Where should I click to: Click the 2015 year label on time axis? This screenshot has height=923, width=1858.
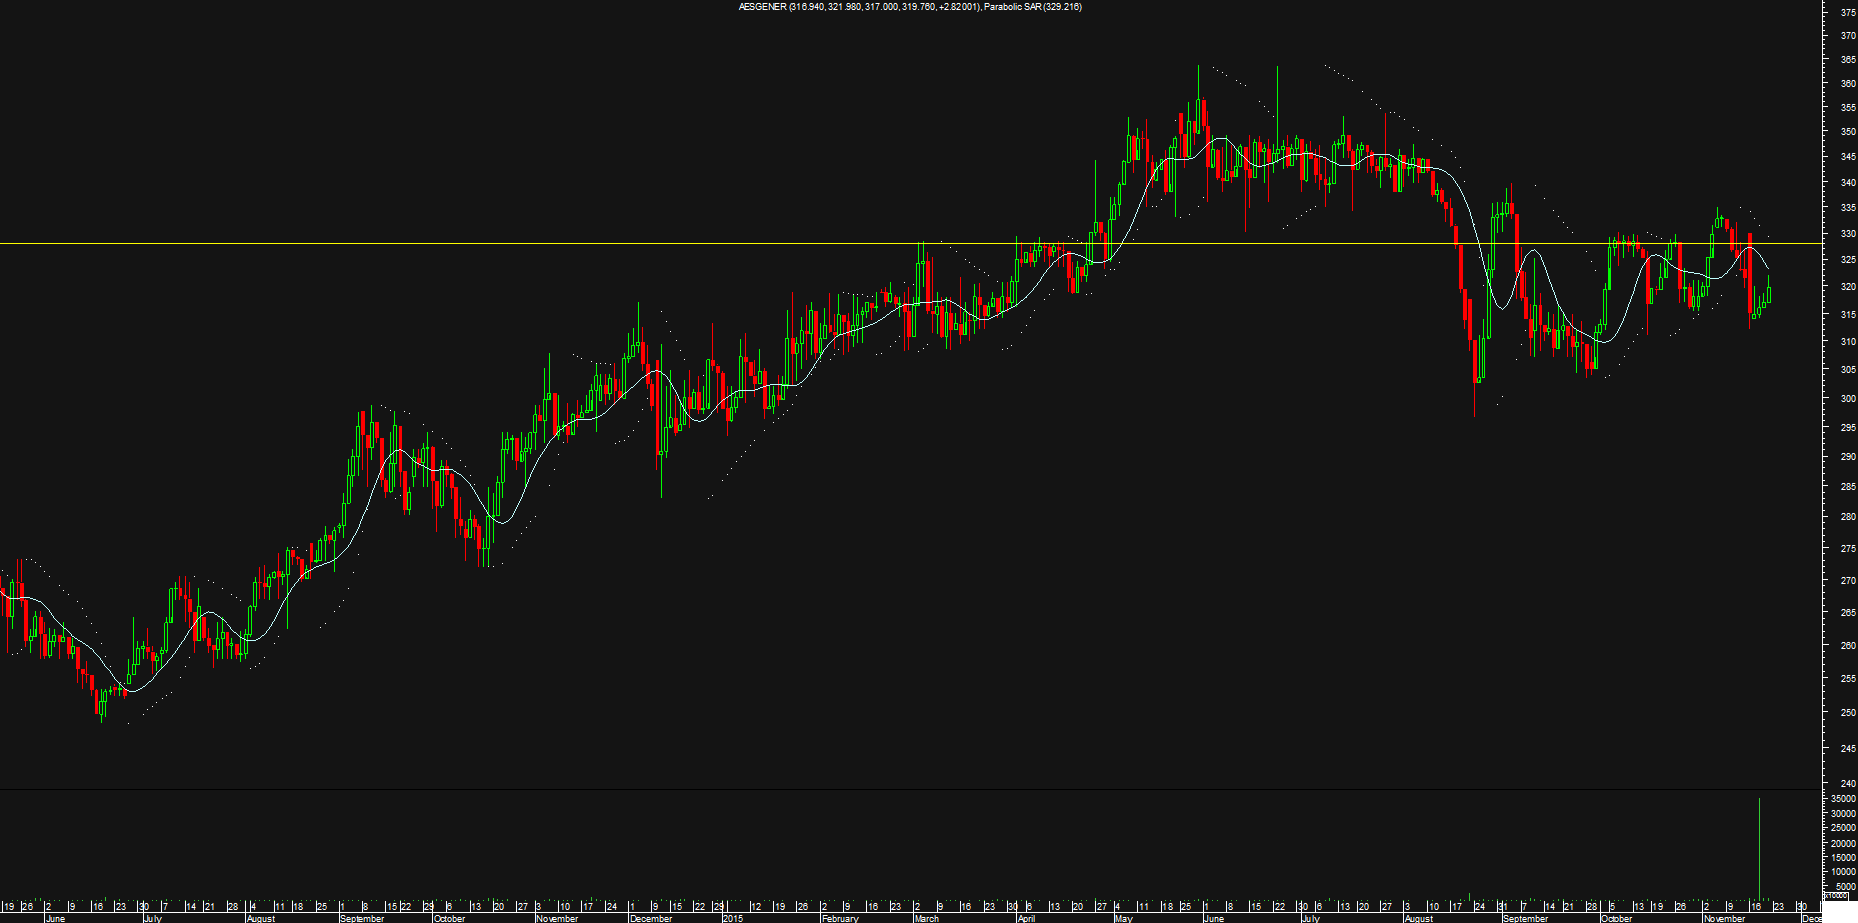tap(733, 918)
